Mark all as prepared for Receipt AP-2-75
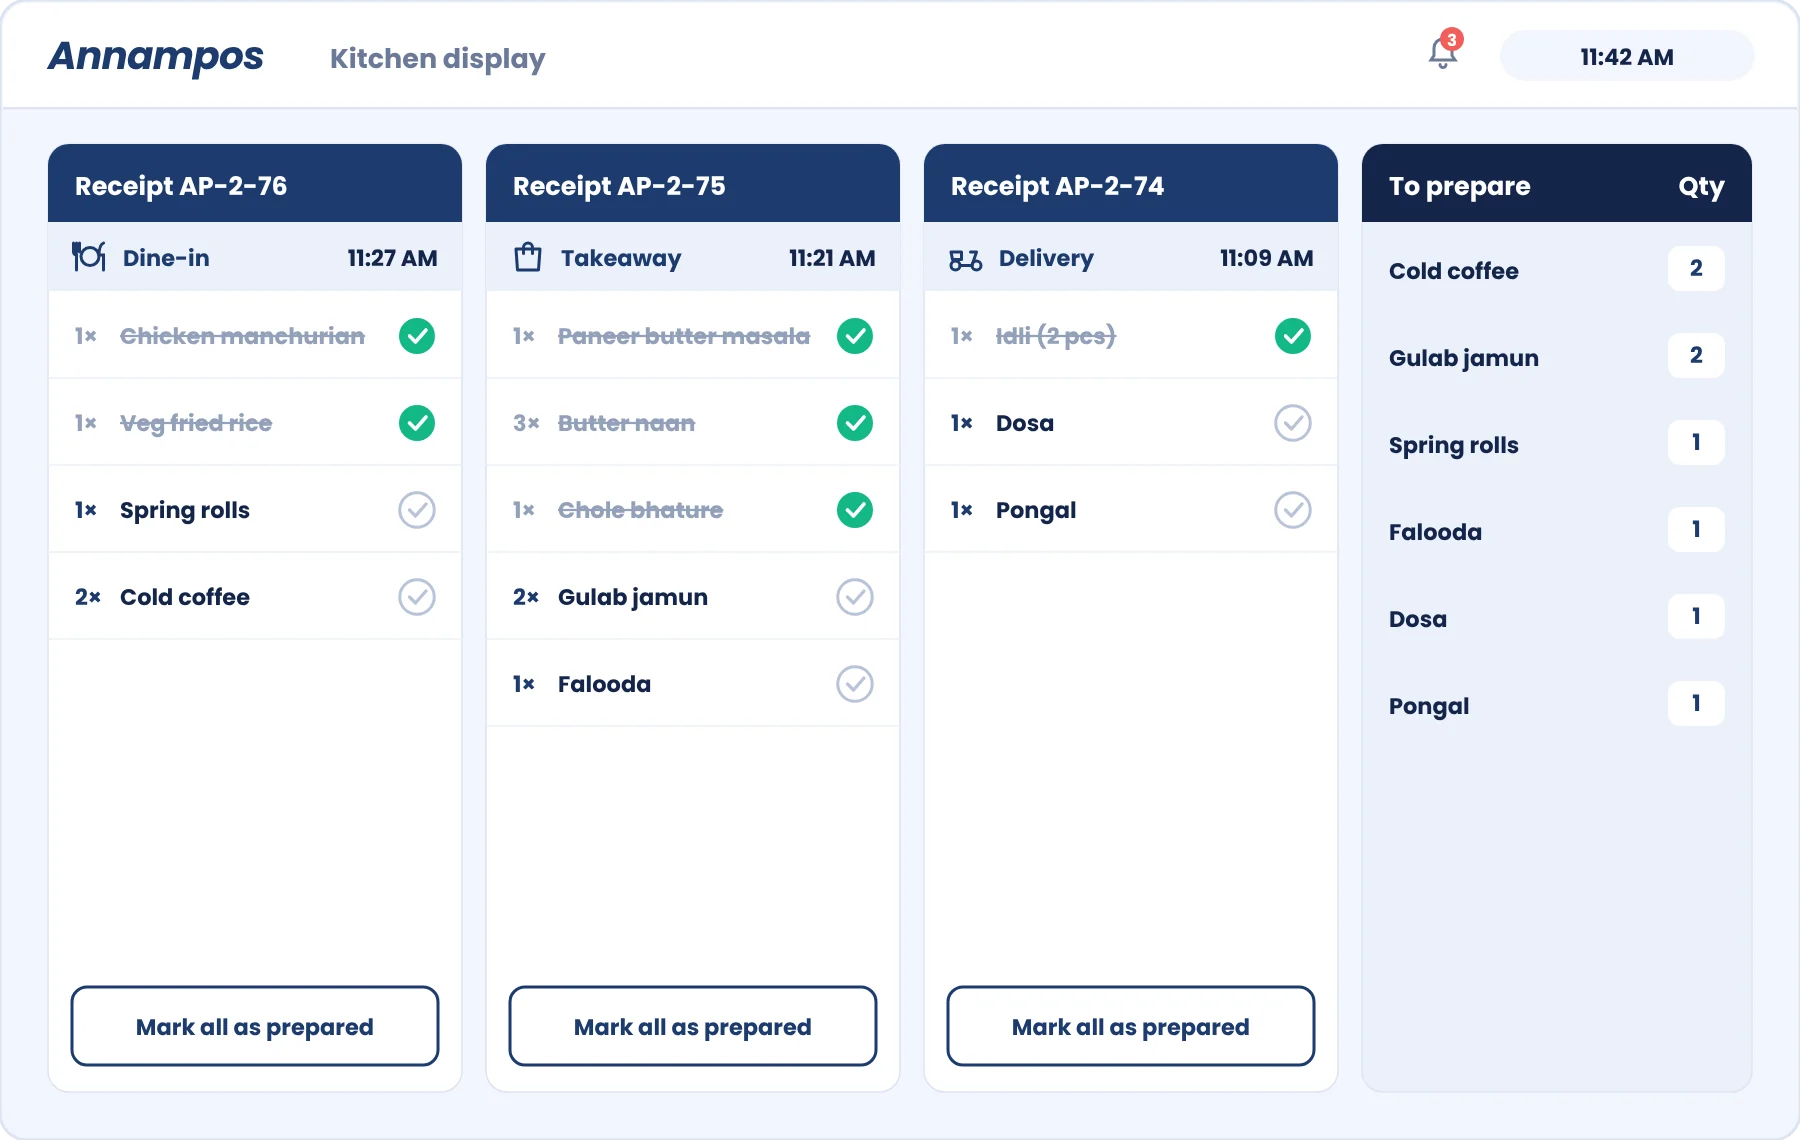 693,1026
